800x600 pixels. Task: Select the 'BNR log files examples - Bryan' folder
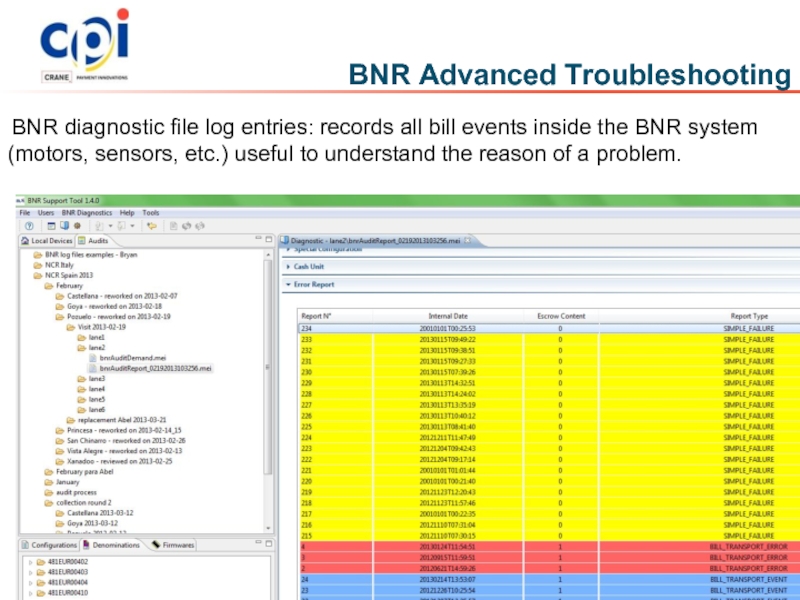[85, 255]
